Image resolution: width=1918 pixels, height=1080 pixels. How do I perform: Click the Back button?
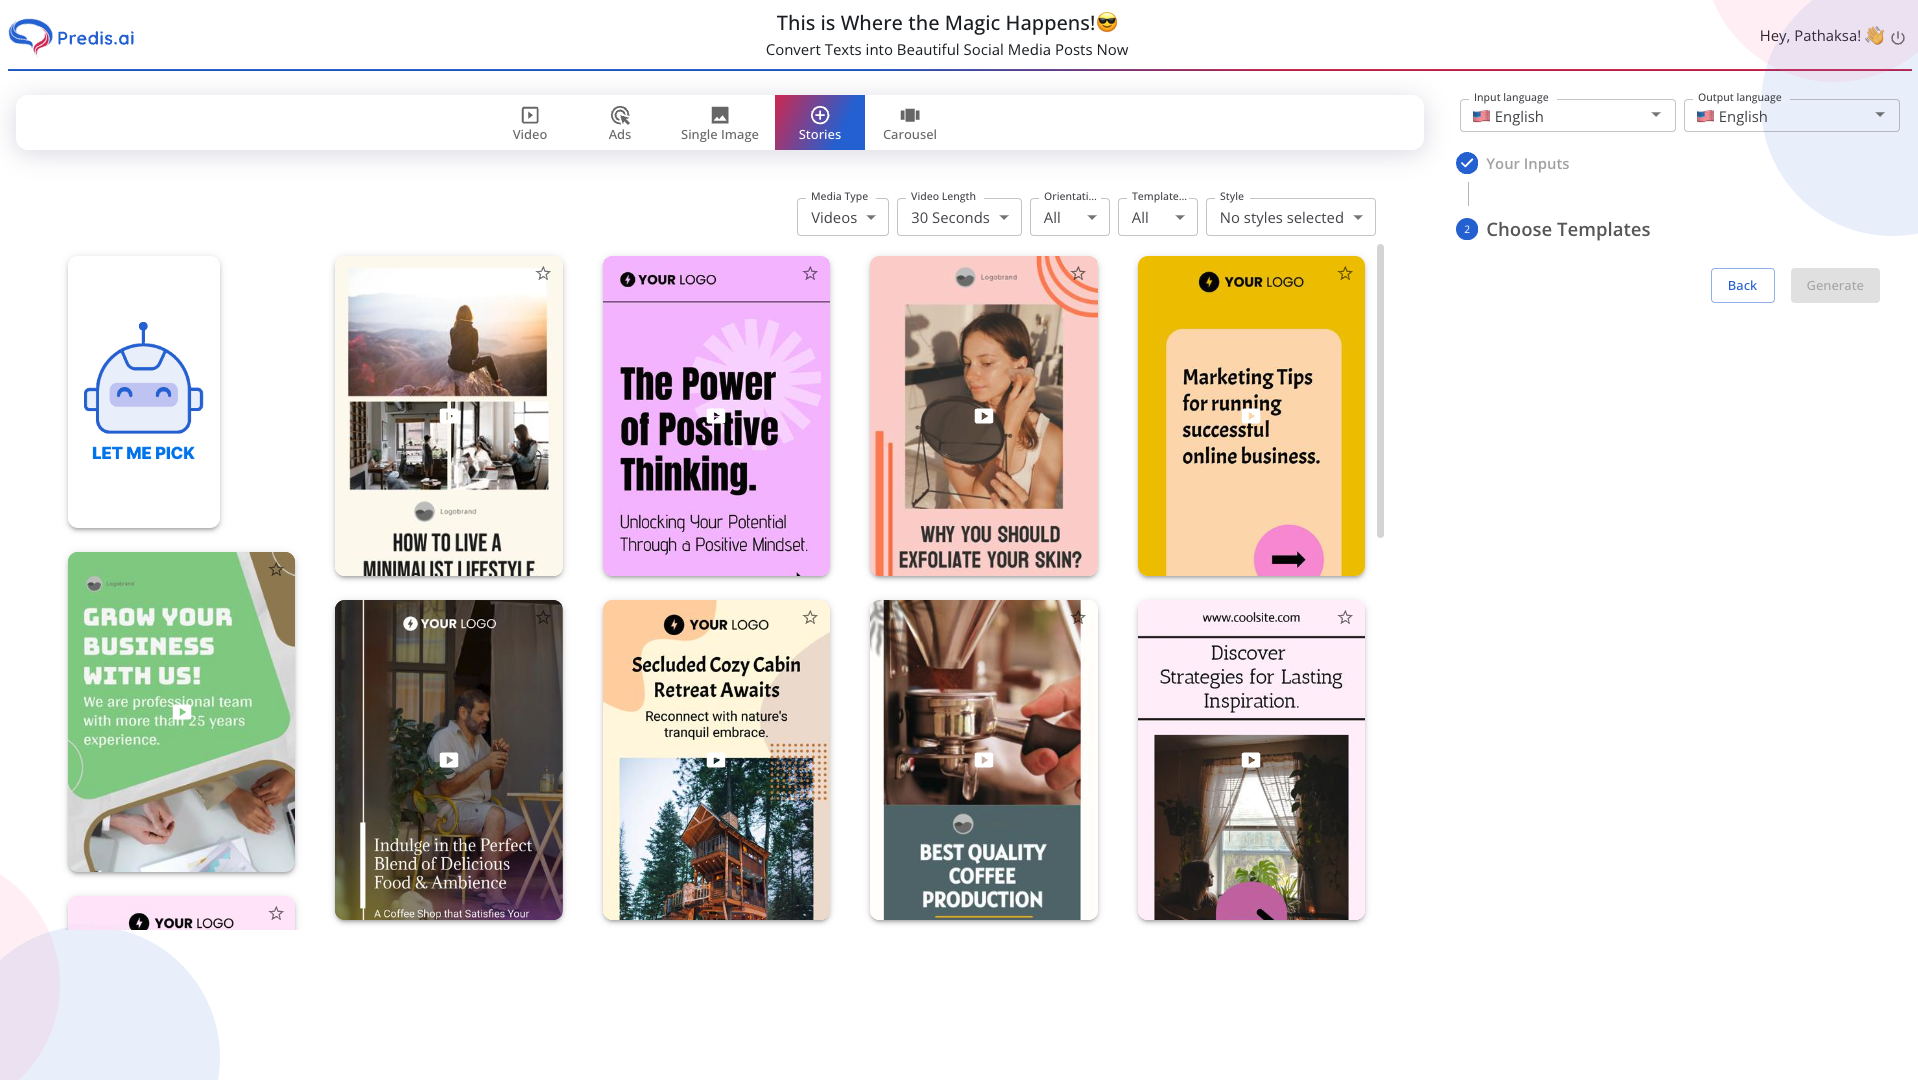click(x=1742, y=285)
